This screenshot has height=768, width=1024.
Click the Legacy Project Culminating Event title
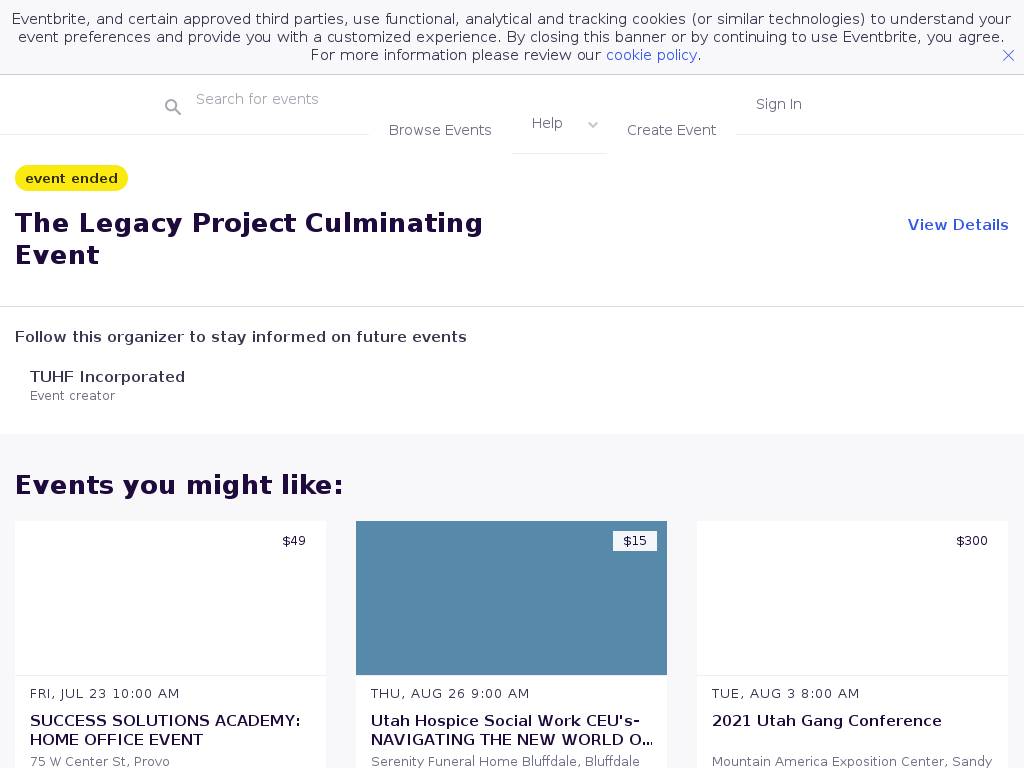point(248,239)
